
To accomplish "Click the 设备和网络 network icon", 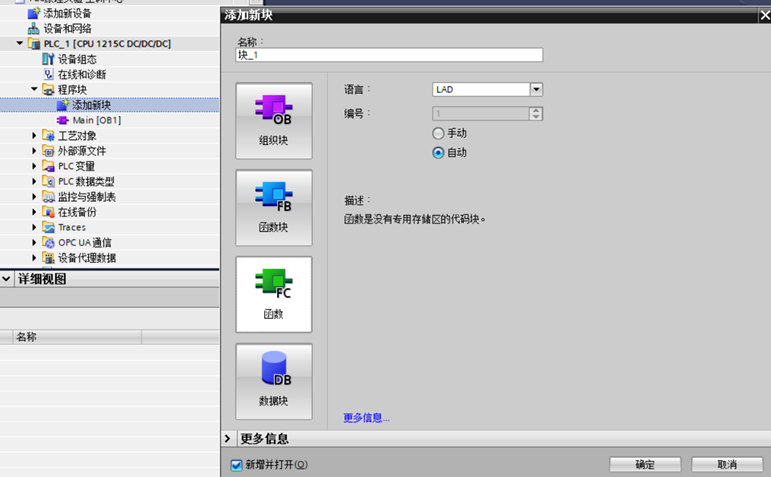I will click(33, 29).
